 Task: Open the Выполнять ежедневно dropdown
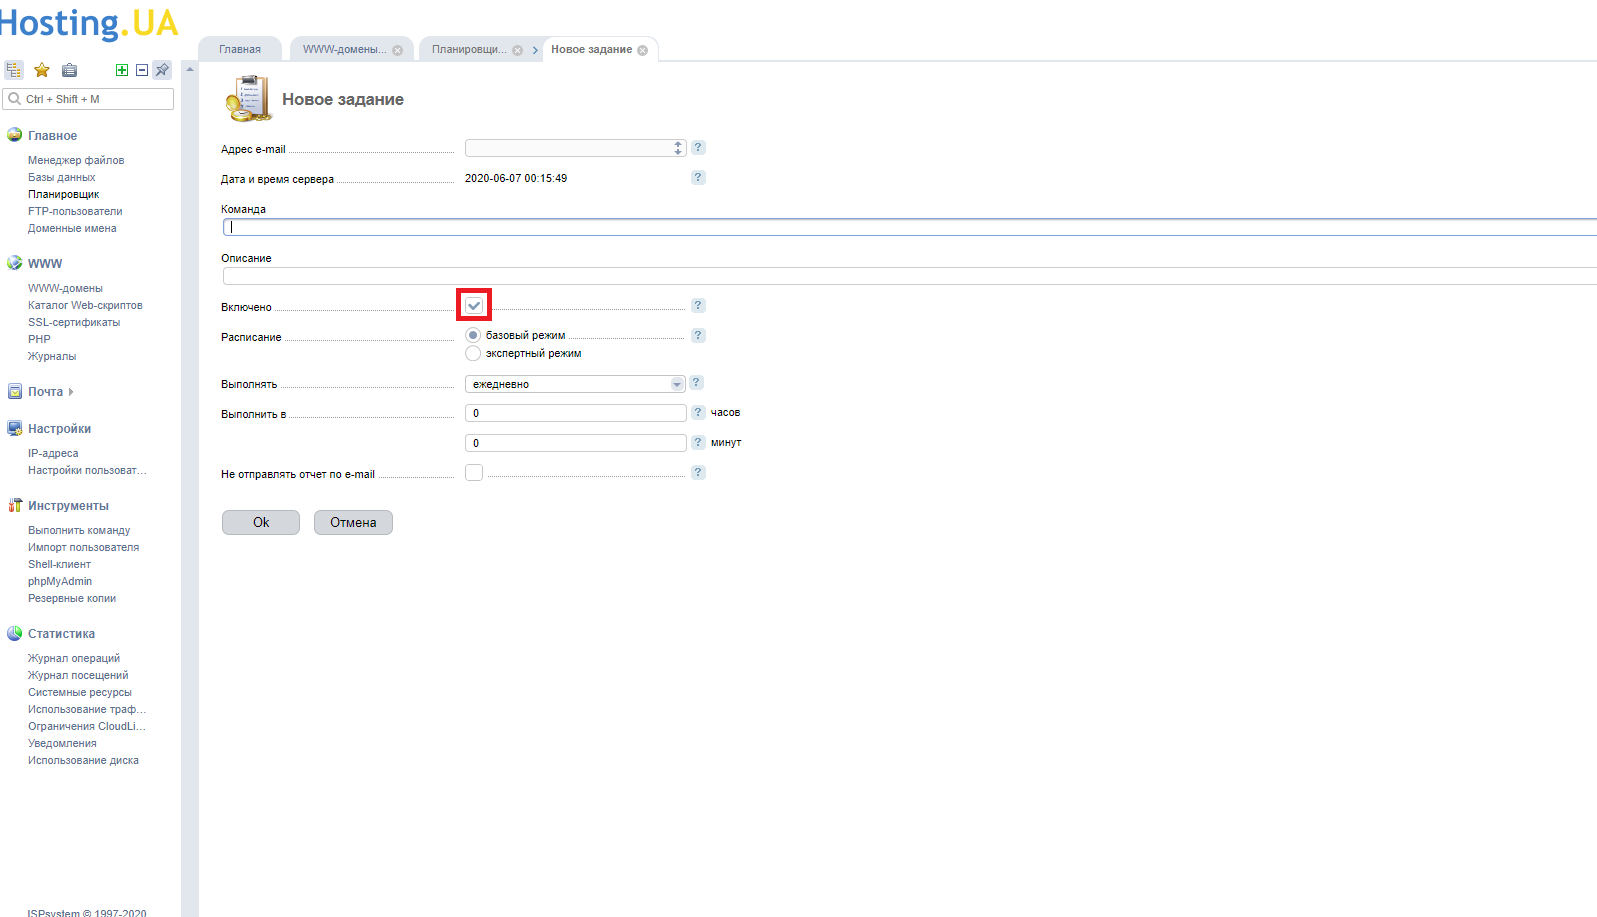(x=575, y=384)
